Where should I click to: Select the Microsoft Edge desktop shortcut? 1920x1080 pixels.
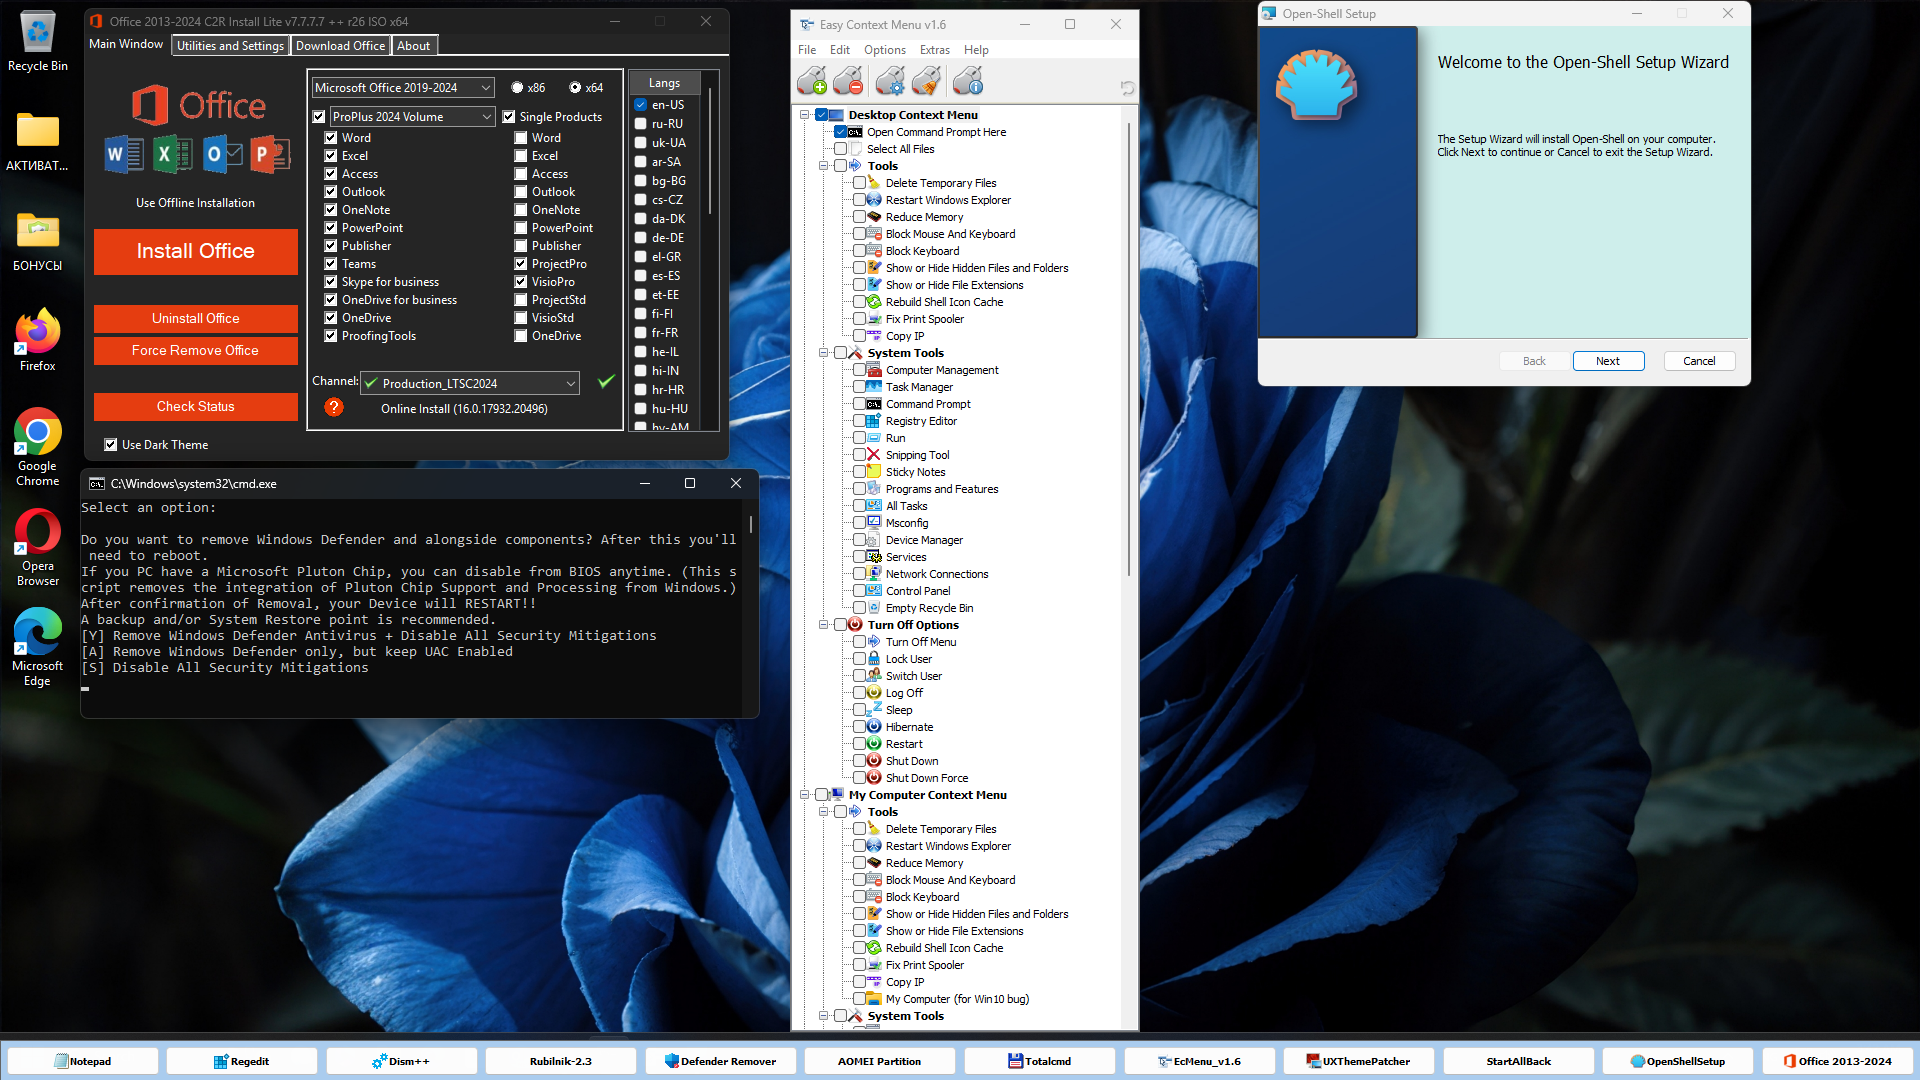point(38,647)
